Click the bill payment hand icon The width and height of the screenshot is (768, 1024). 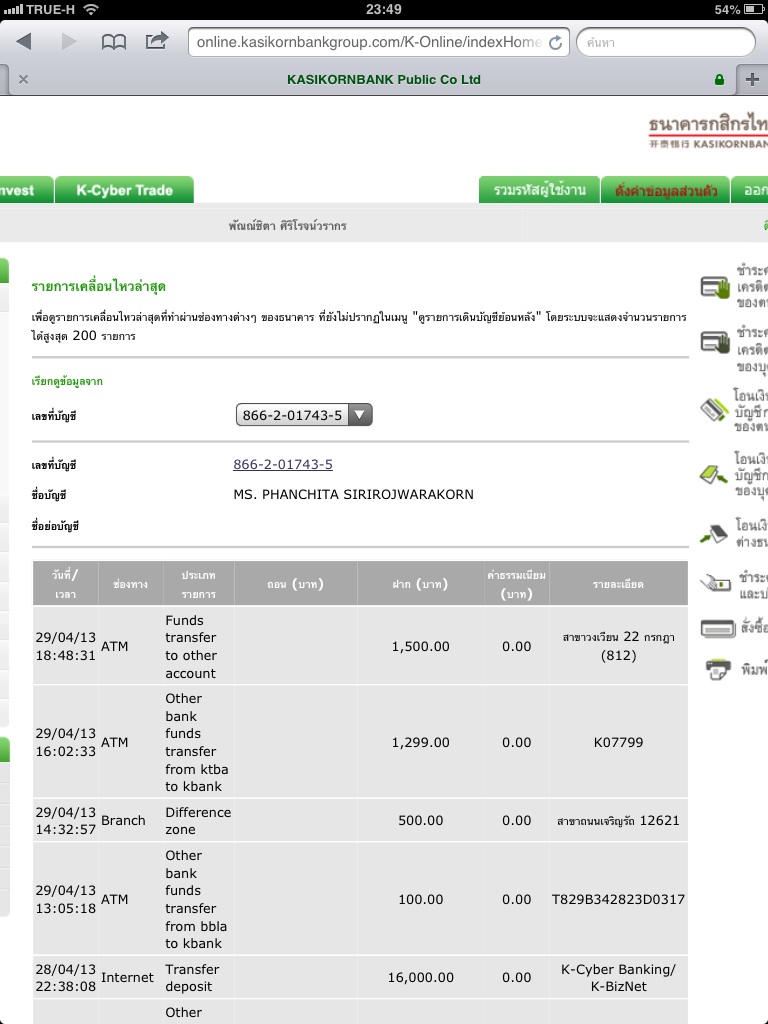click(716, 581)
